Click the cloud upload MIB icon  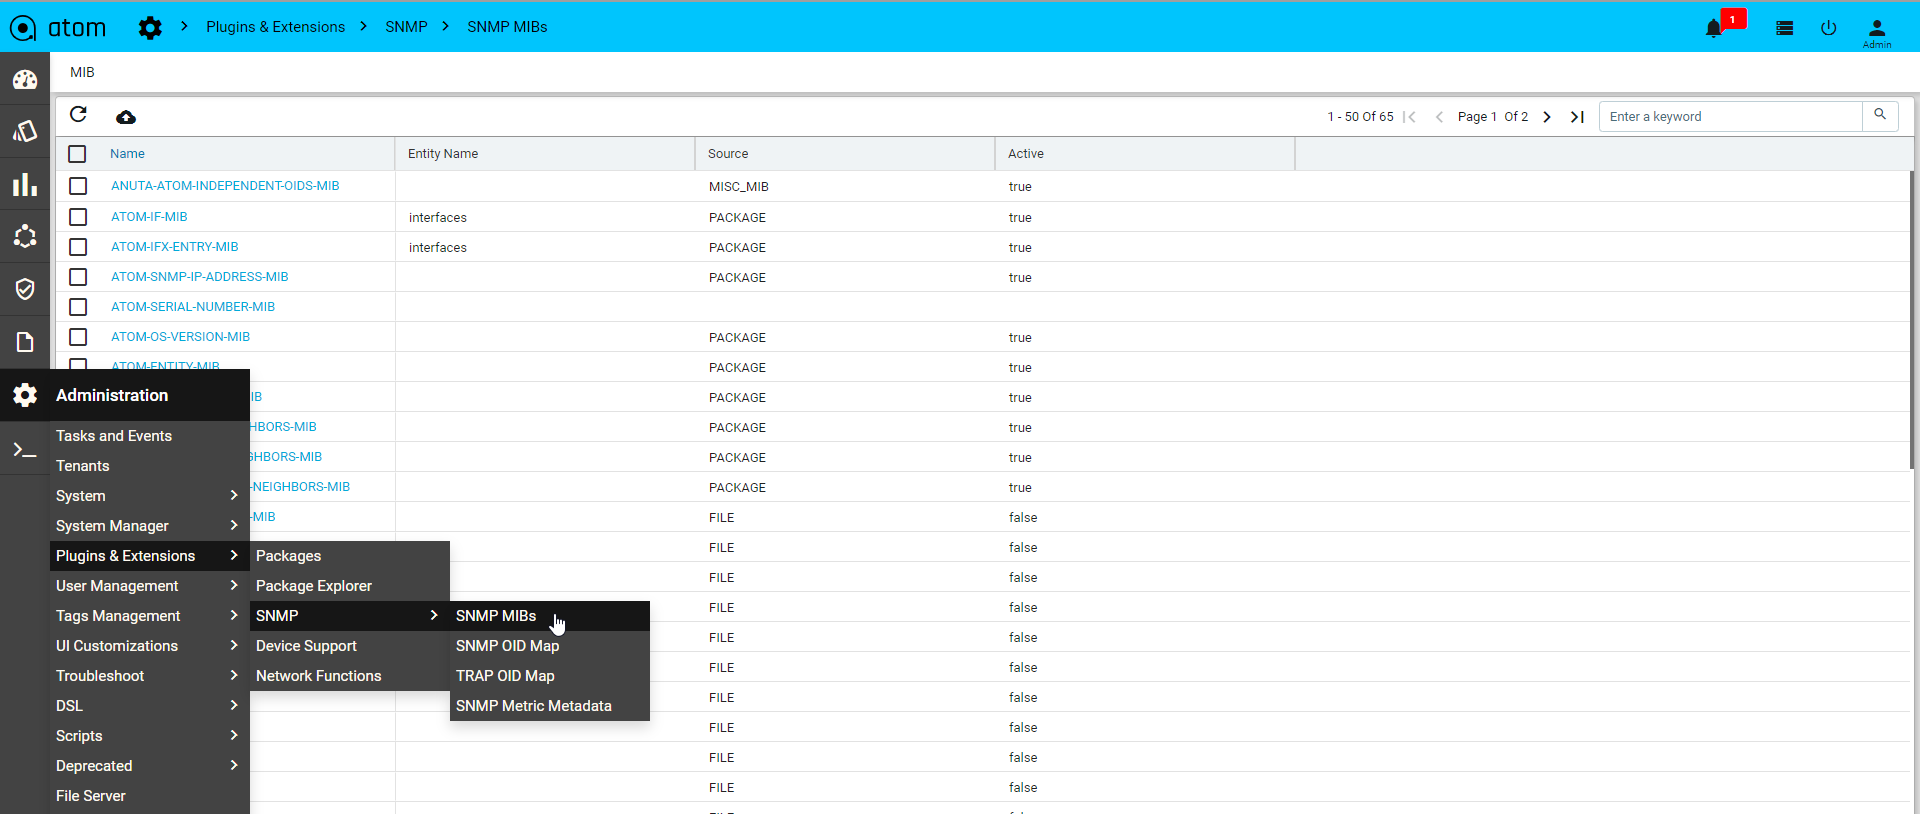126,117
